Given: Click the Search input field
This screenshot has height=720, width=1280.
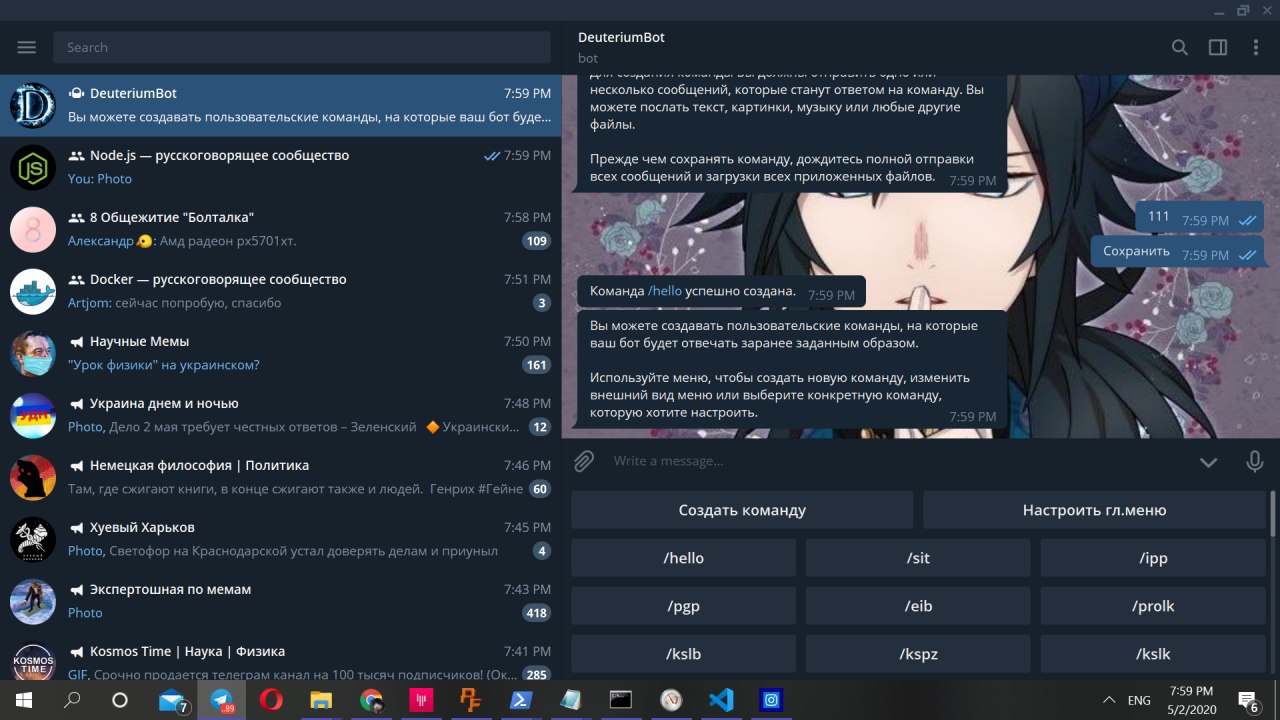Looking at the screenshot, I should (302, 47).
